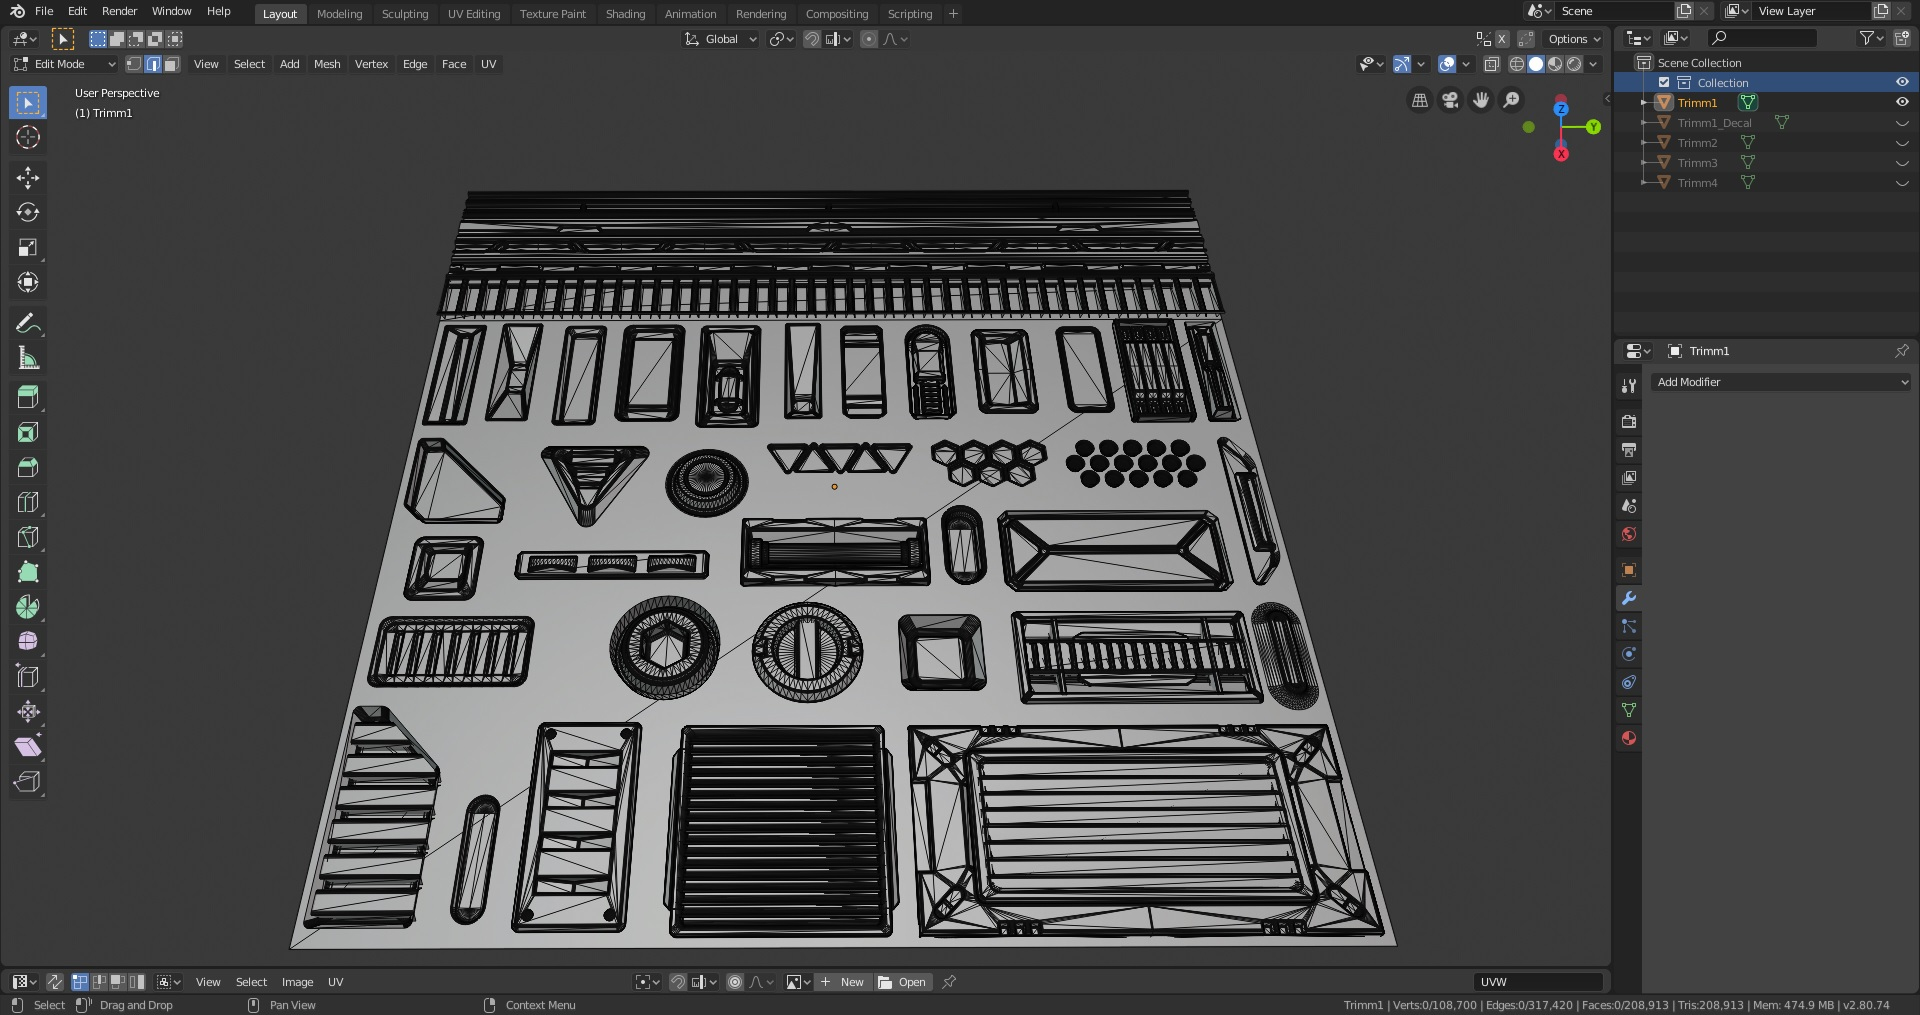Open the Mesh menu

pyautogui.click(x=327, y=64)
